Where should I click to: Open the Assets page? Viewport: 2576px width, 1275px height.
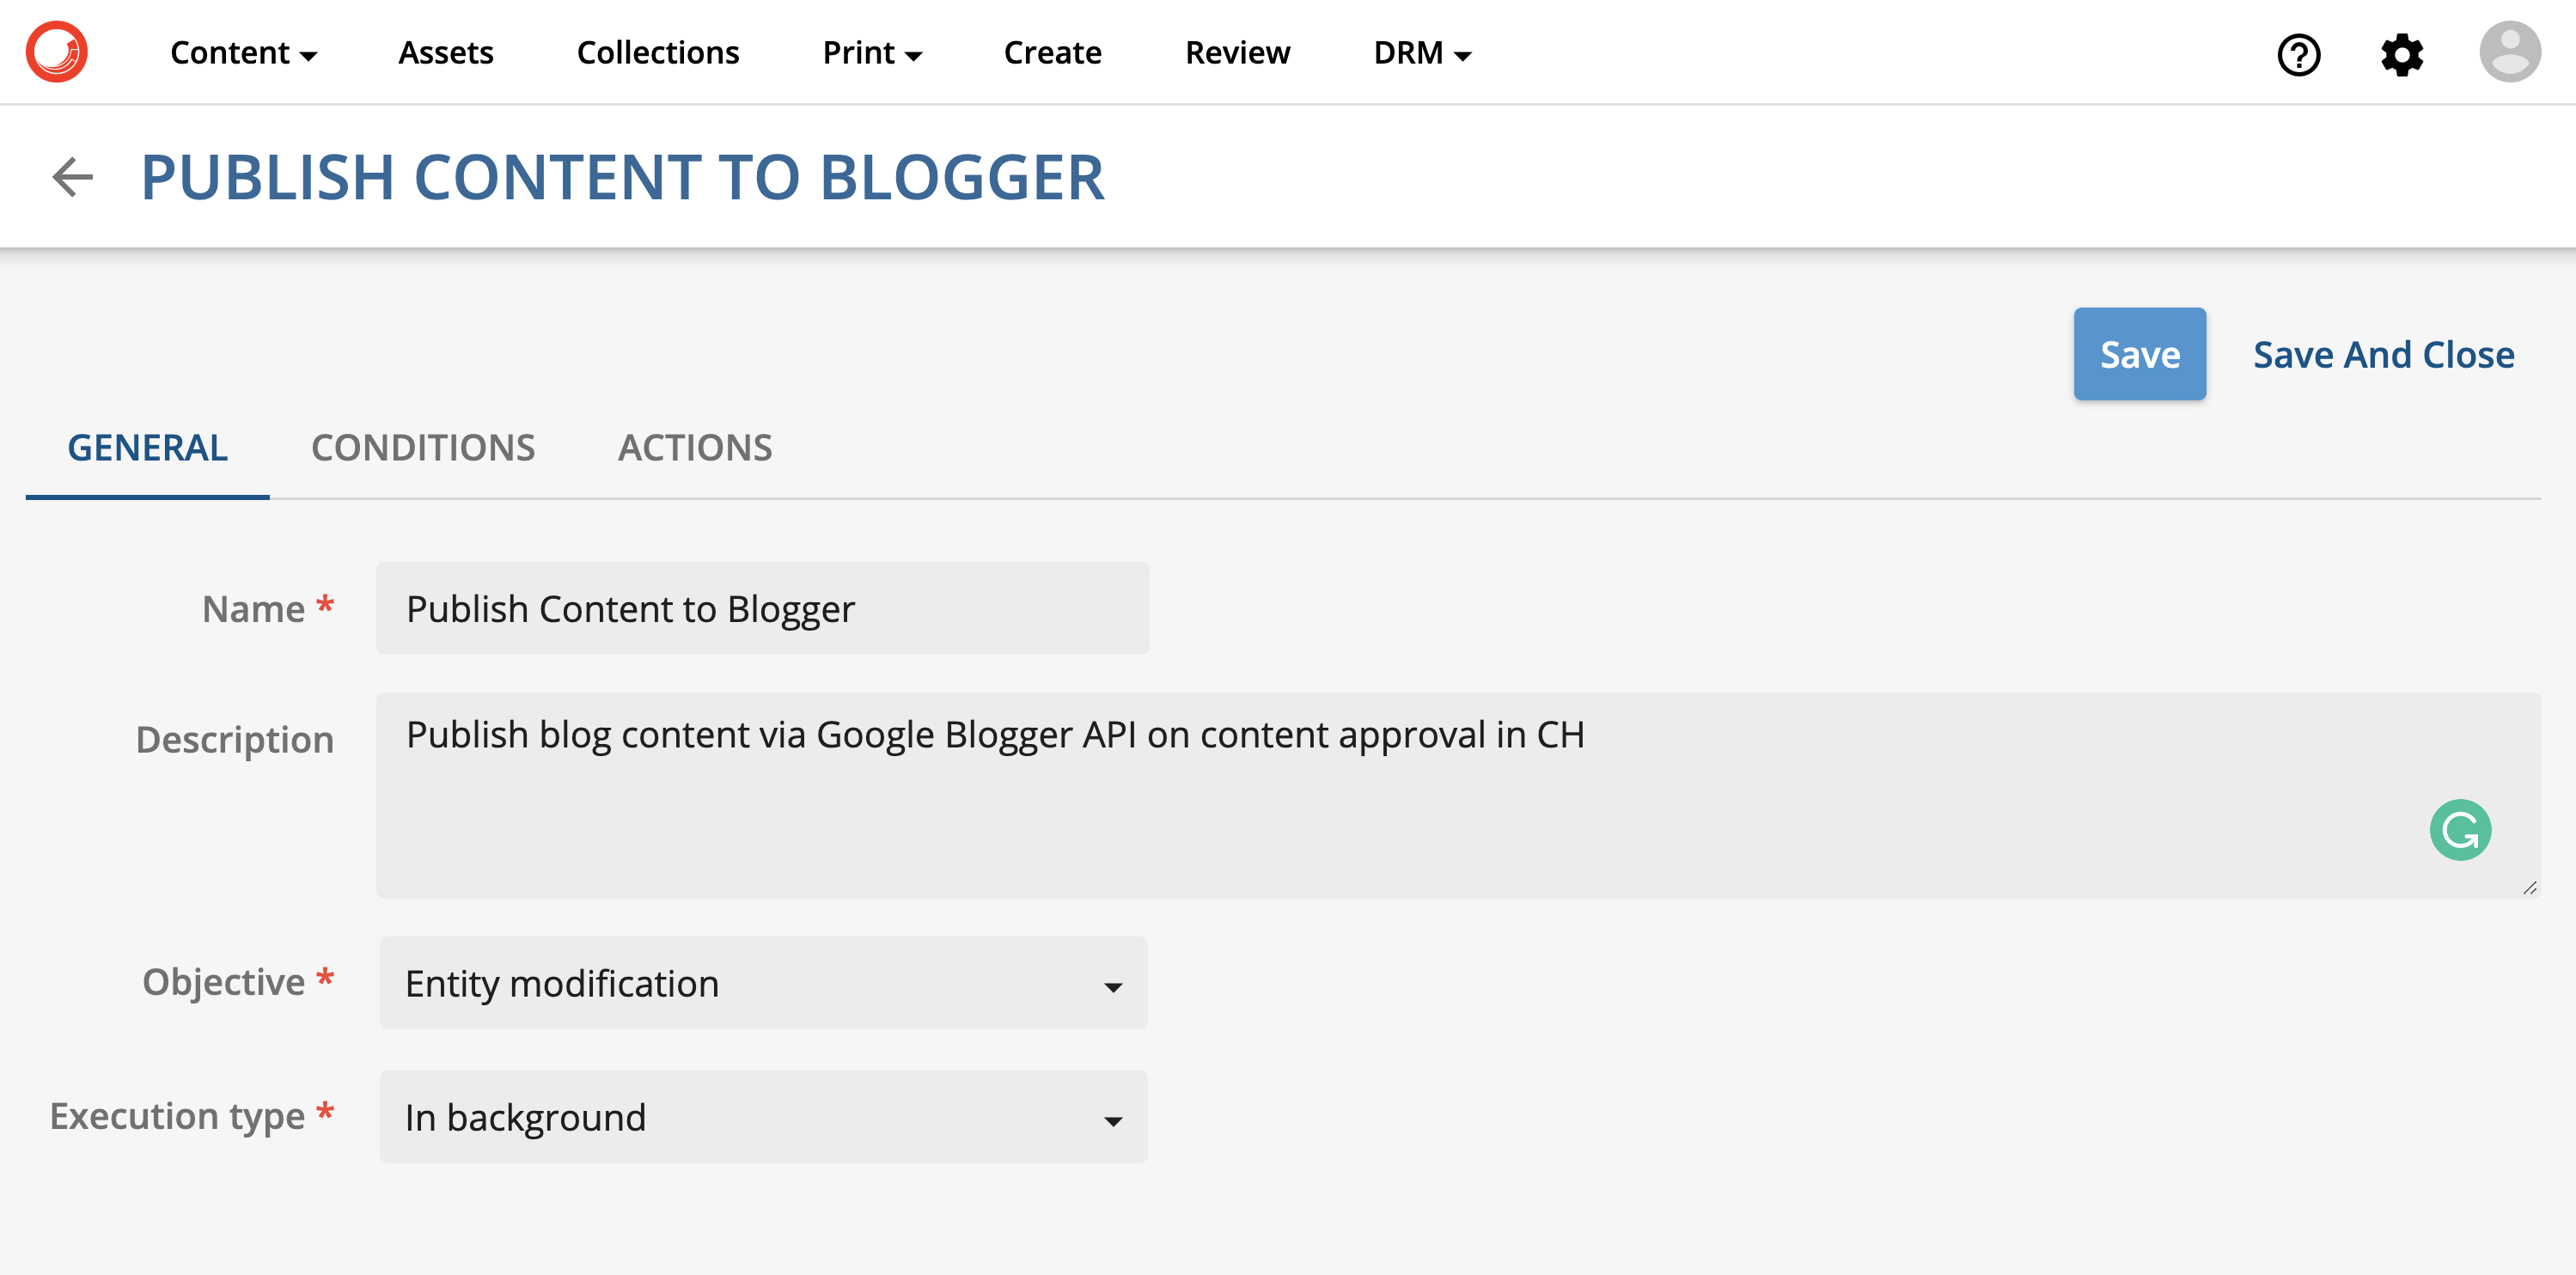click(x=446, y=53)
